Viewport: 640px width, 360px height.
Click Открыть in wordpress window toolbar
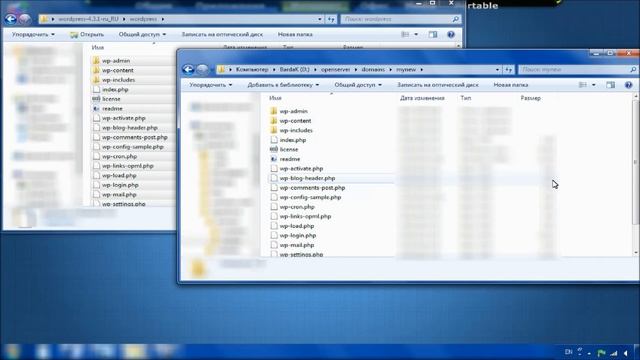point(87,35)
